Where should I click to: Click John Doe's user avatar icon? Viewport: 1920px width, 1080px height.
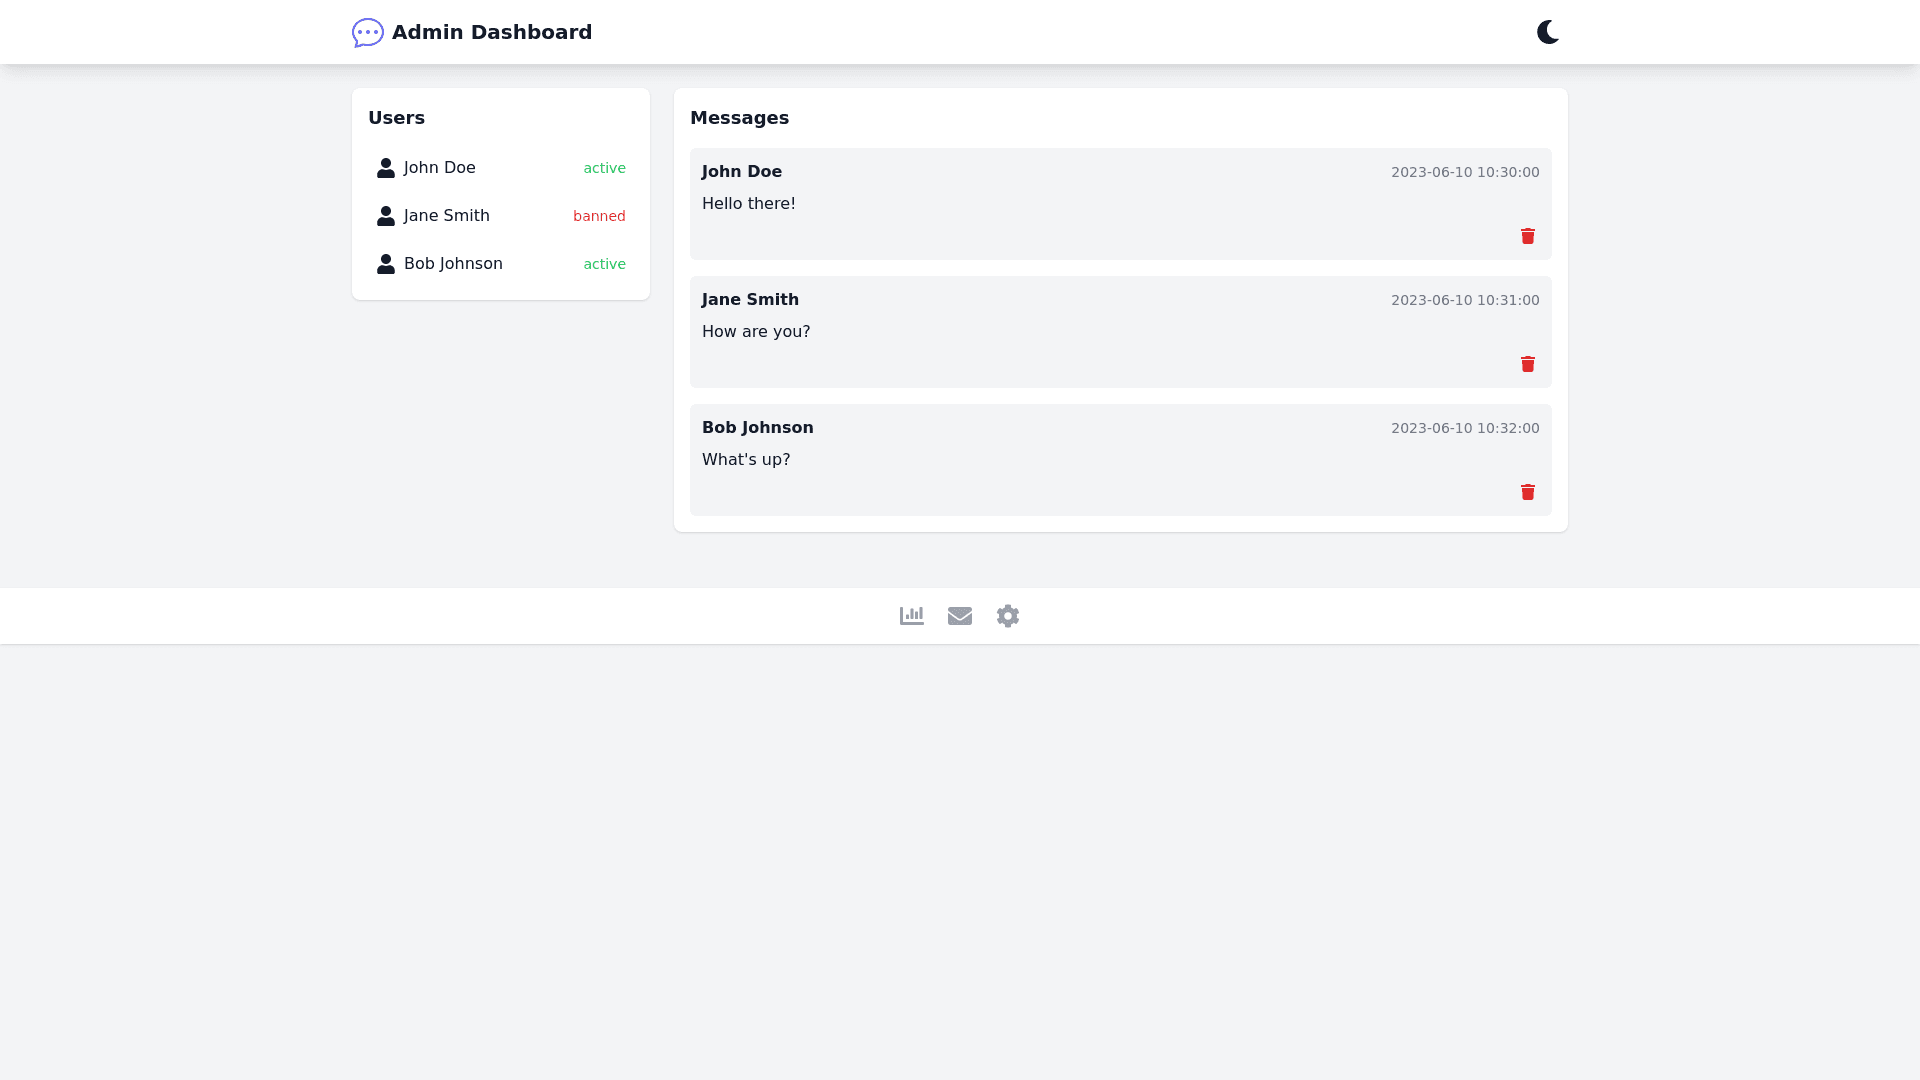tap(386, 168)
